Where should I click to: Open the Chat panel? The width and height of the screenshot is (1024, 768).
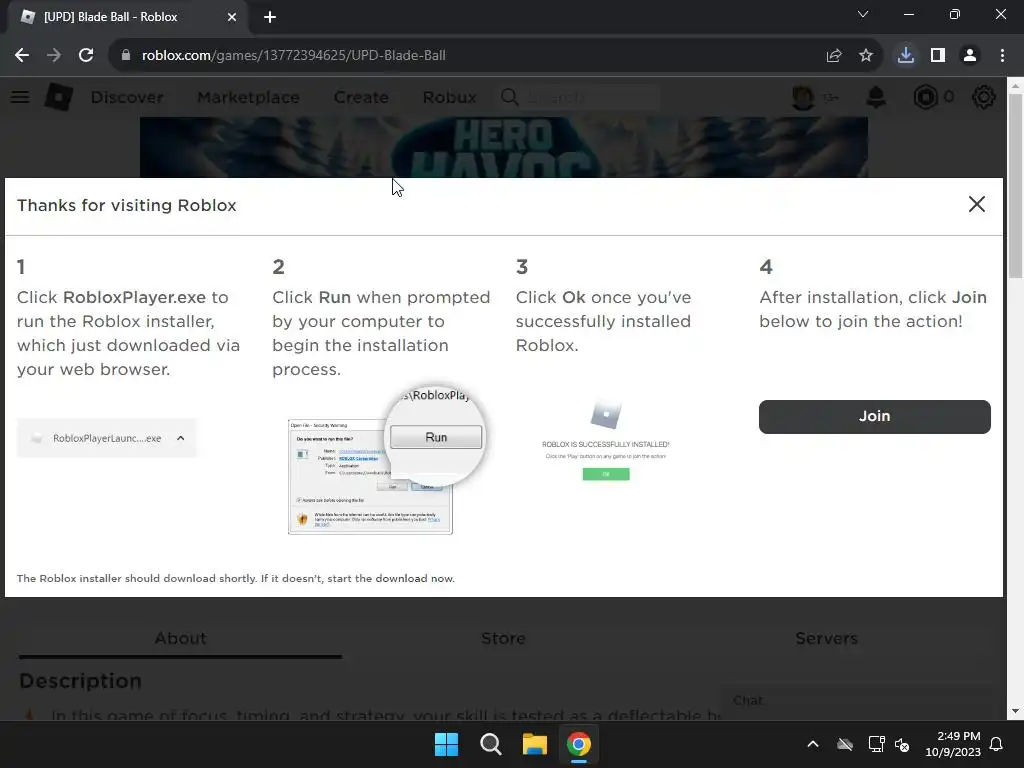(856, 701)
